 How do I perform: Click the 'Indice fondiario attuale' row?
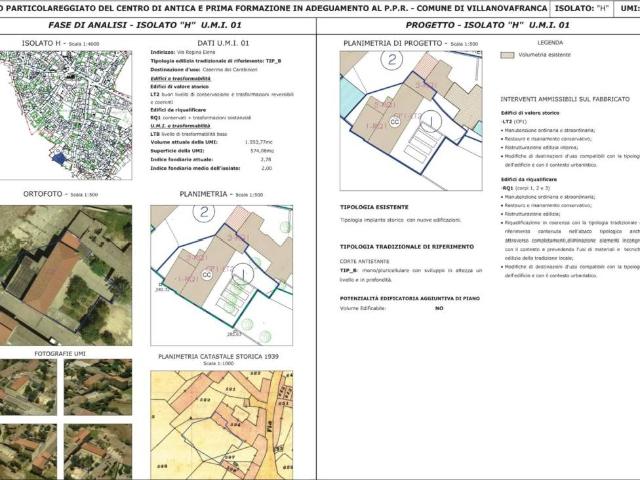(211, 160)
